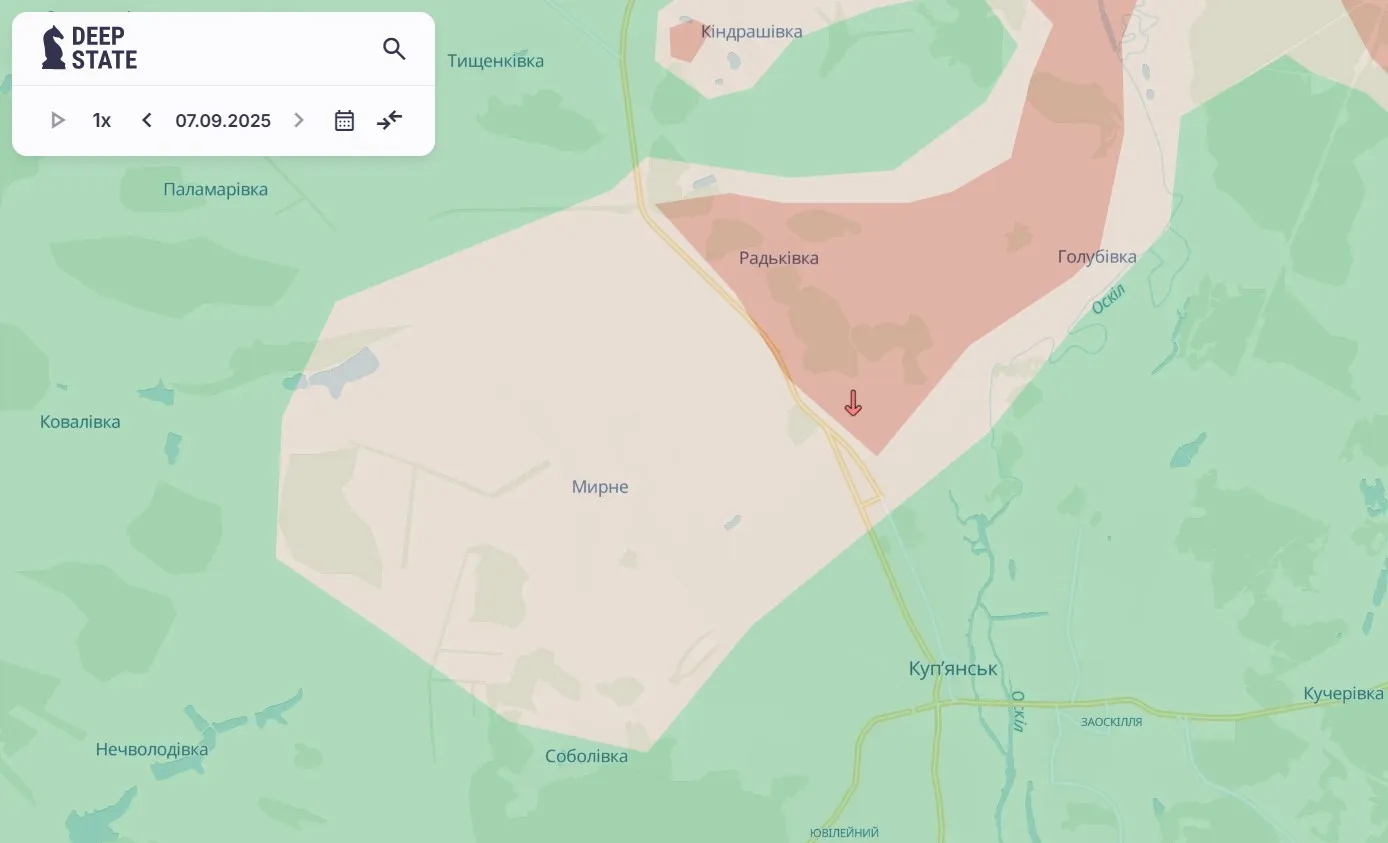Click the Соболівка village label
Screen dimensions: 1388x843
click(587, 756)
